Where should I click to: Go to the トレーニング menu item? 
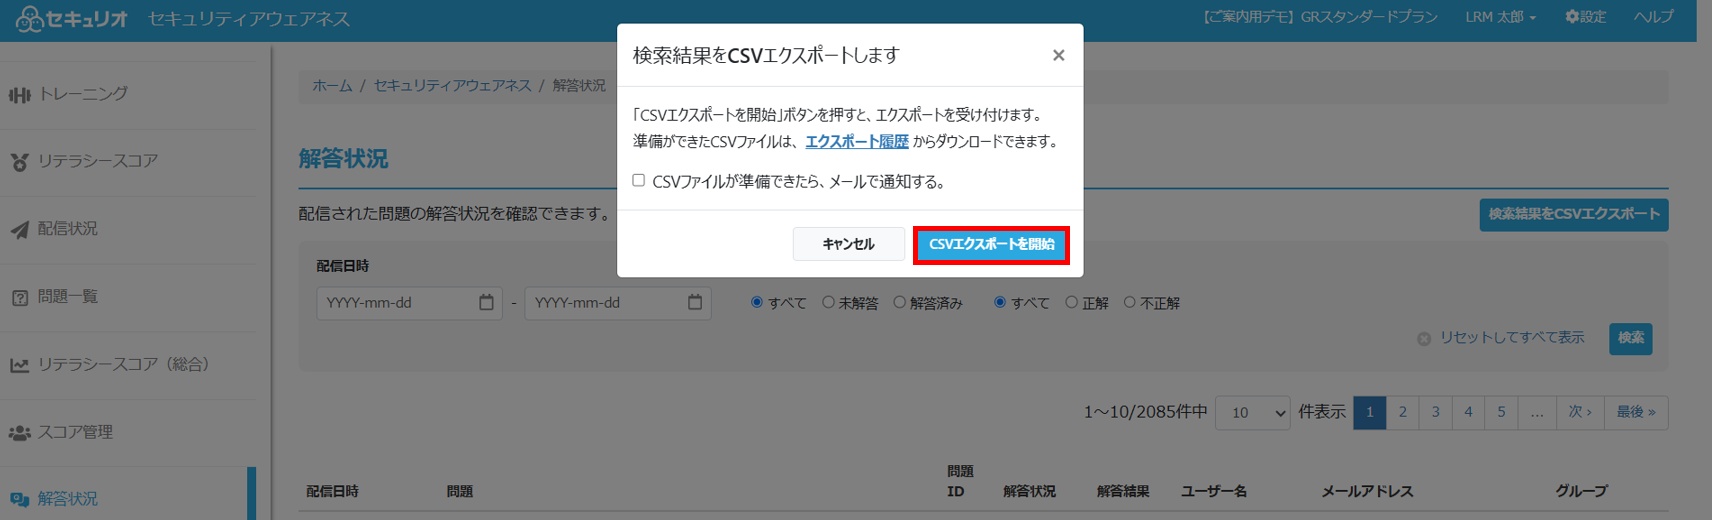click(x=83, y=94)
